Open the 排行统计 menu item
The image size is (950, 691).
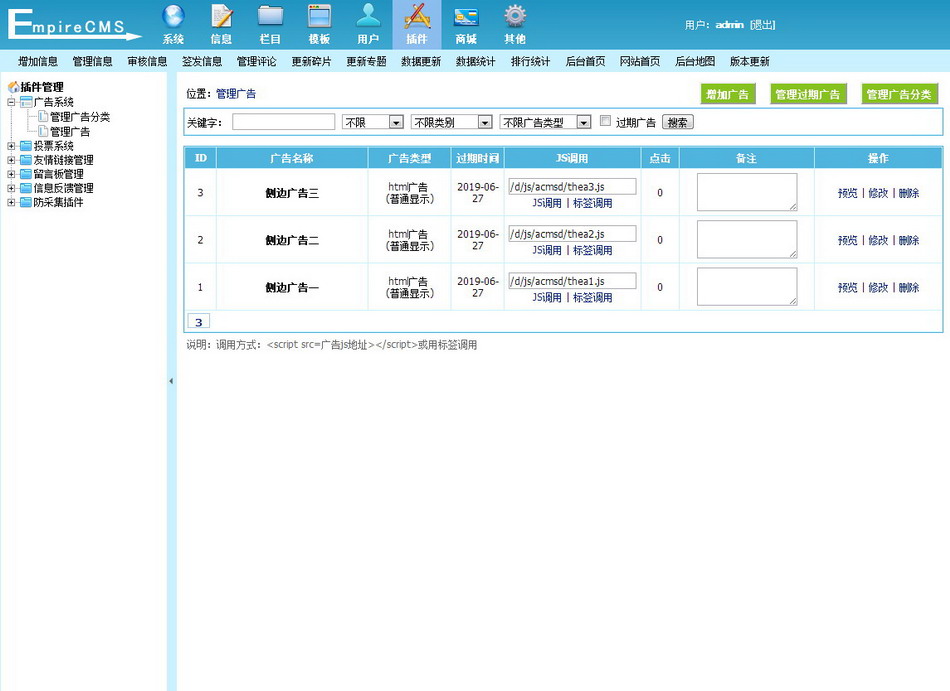[x=530, y=61]
